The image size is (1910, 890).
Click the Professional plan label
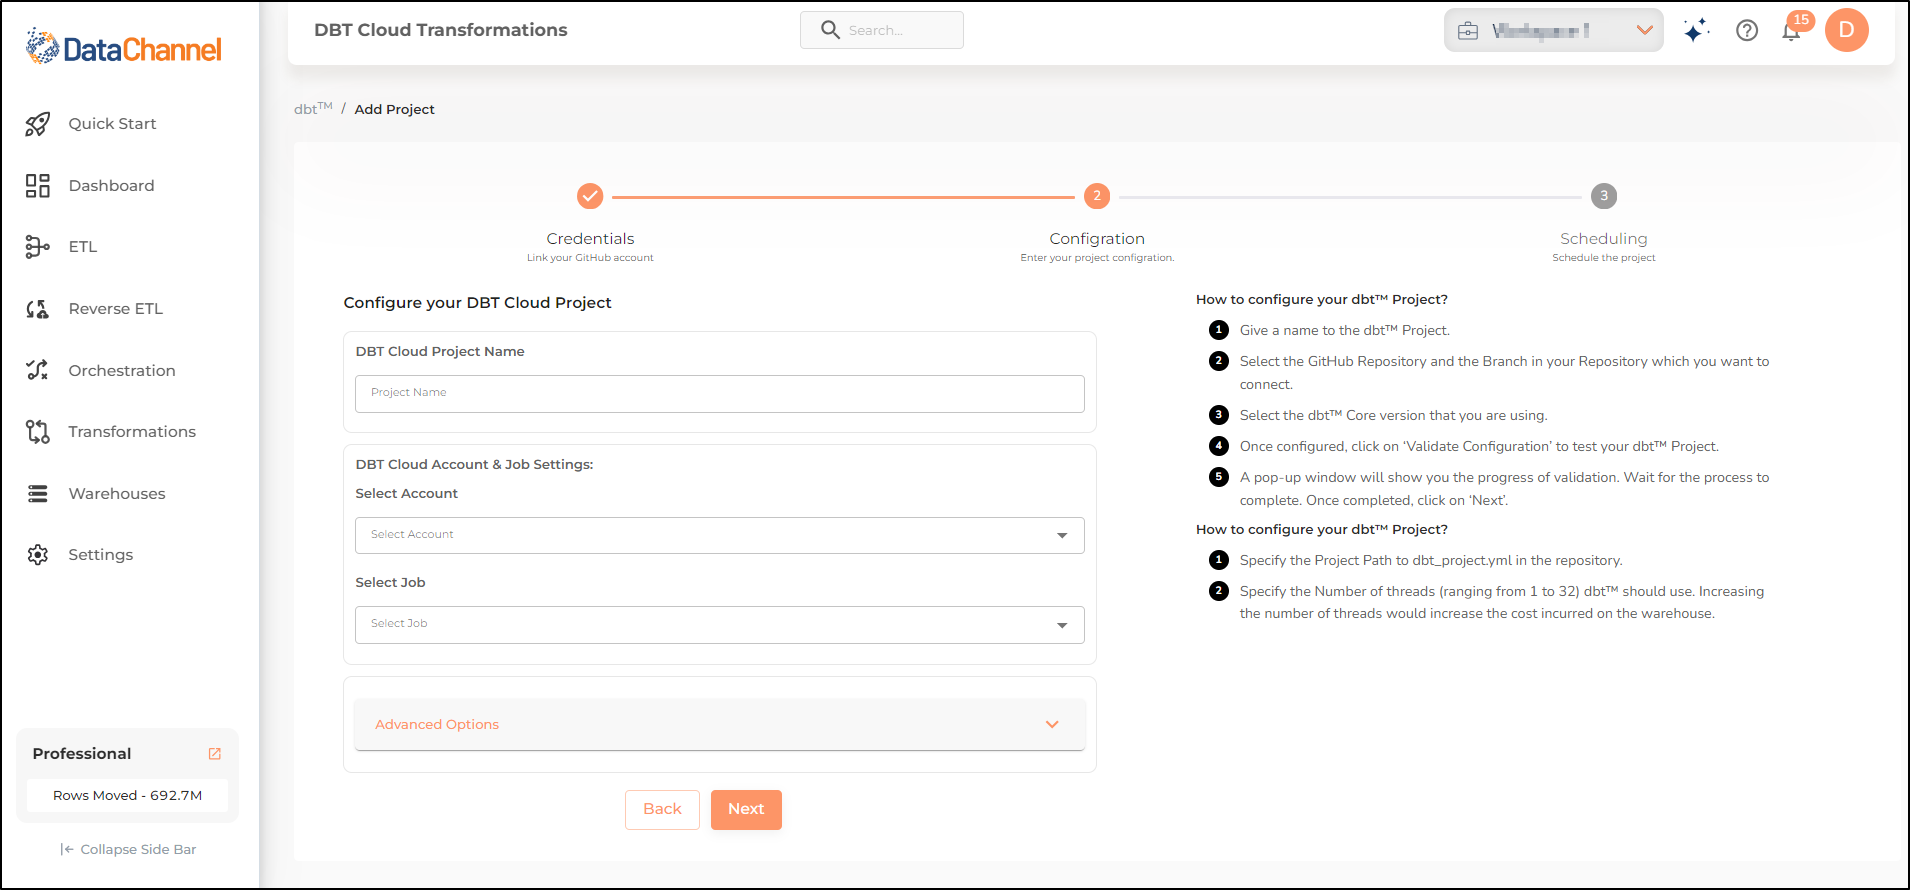point(82,754)
